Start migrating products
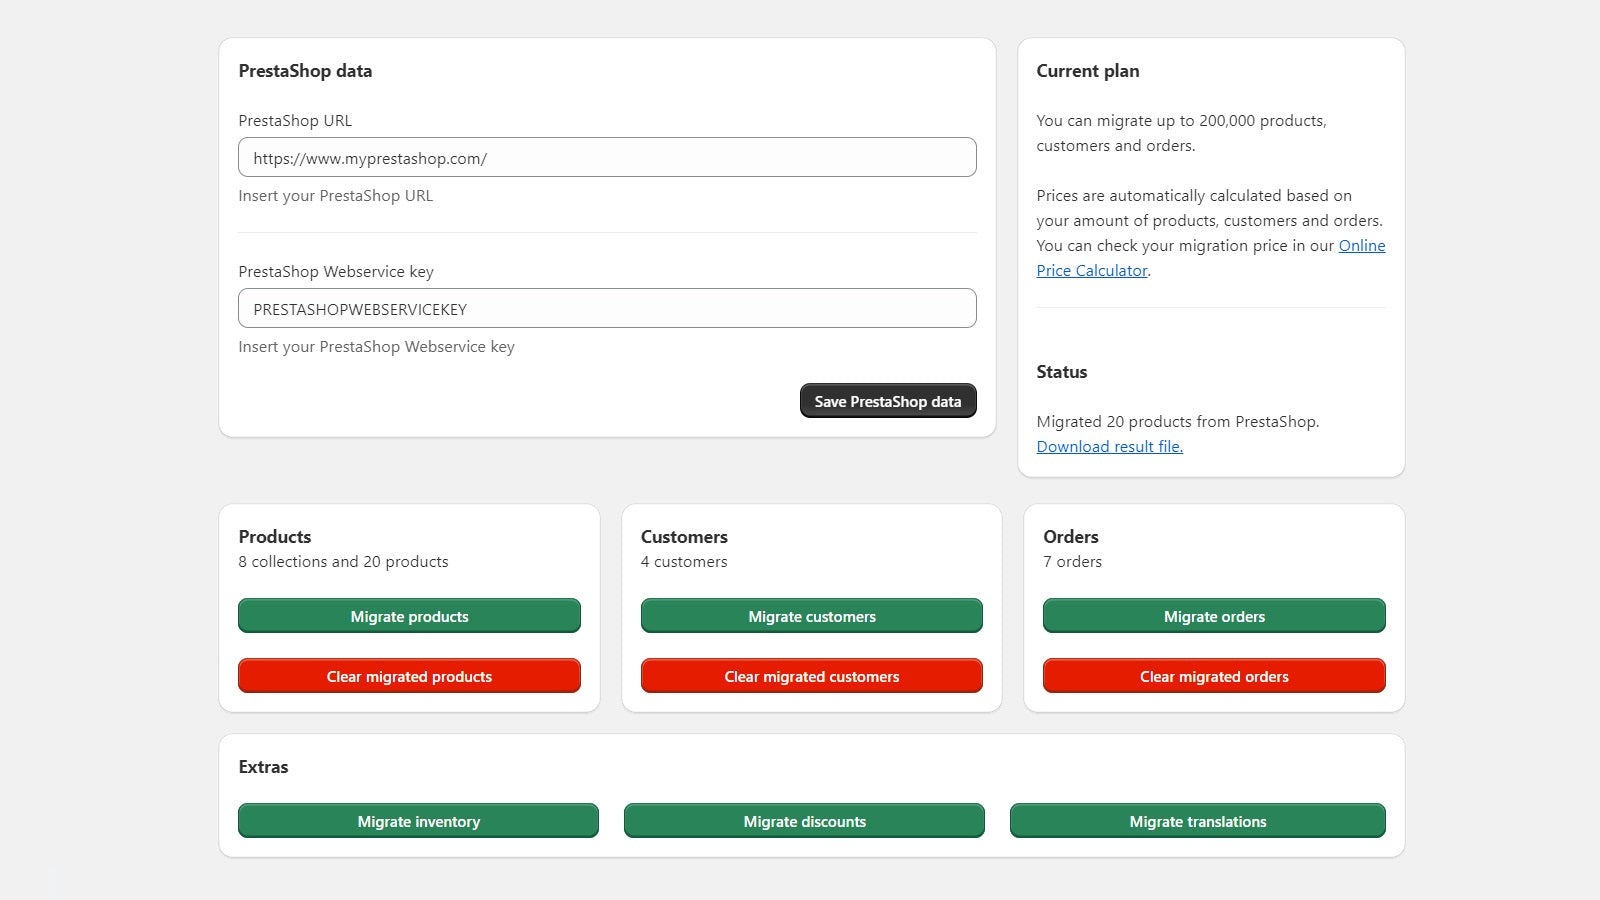 408,616
